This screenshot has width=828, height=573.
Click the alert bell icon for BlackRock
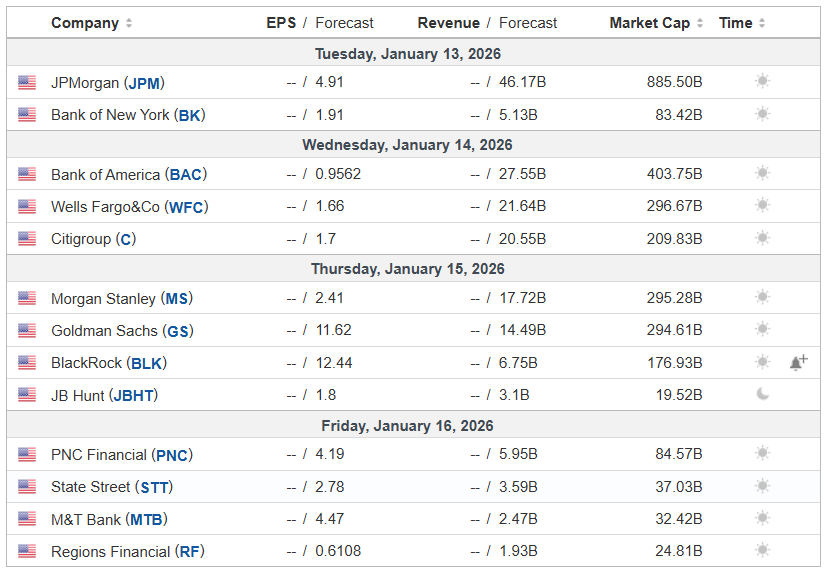tap(798, 363)
